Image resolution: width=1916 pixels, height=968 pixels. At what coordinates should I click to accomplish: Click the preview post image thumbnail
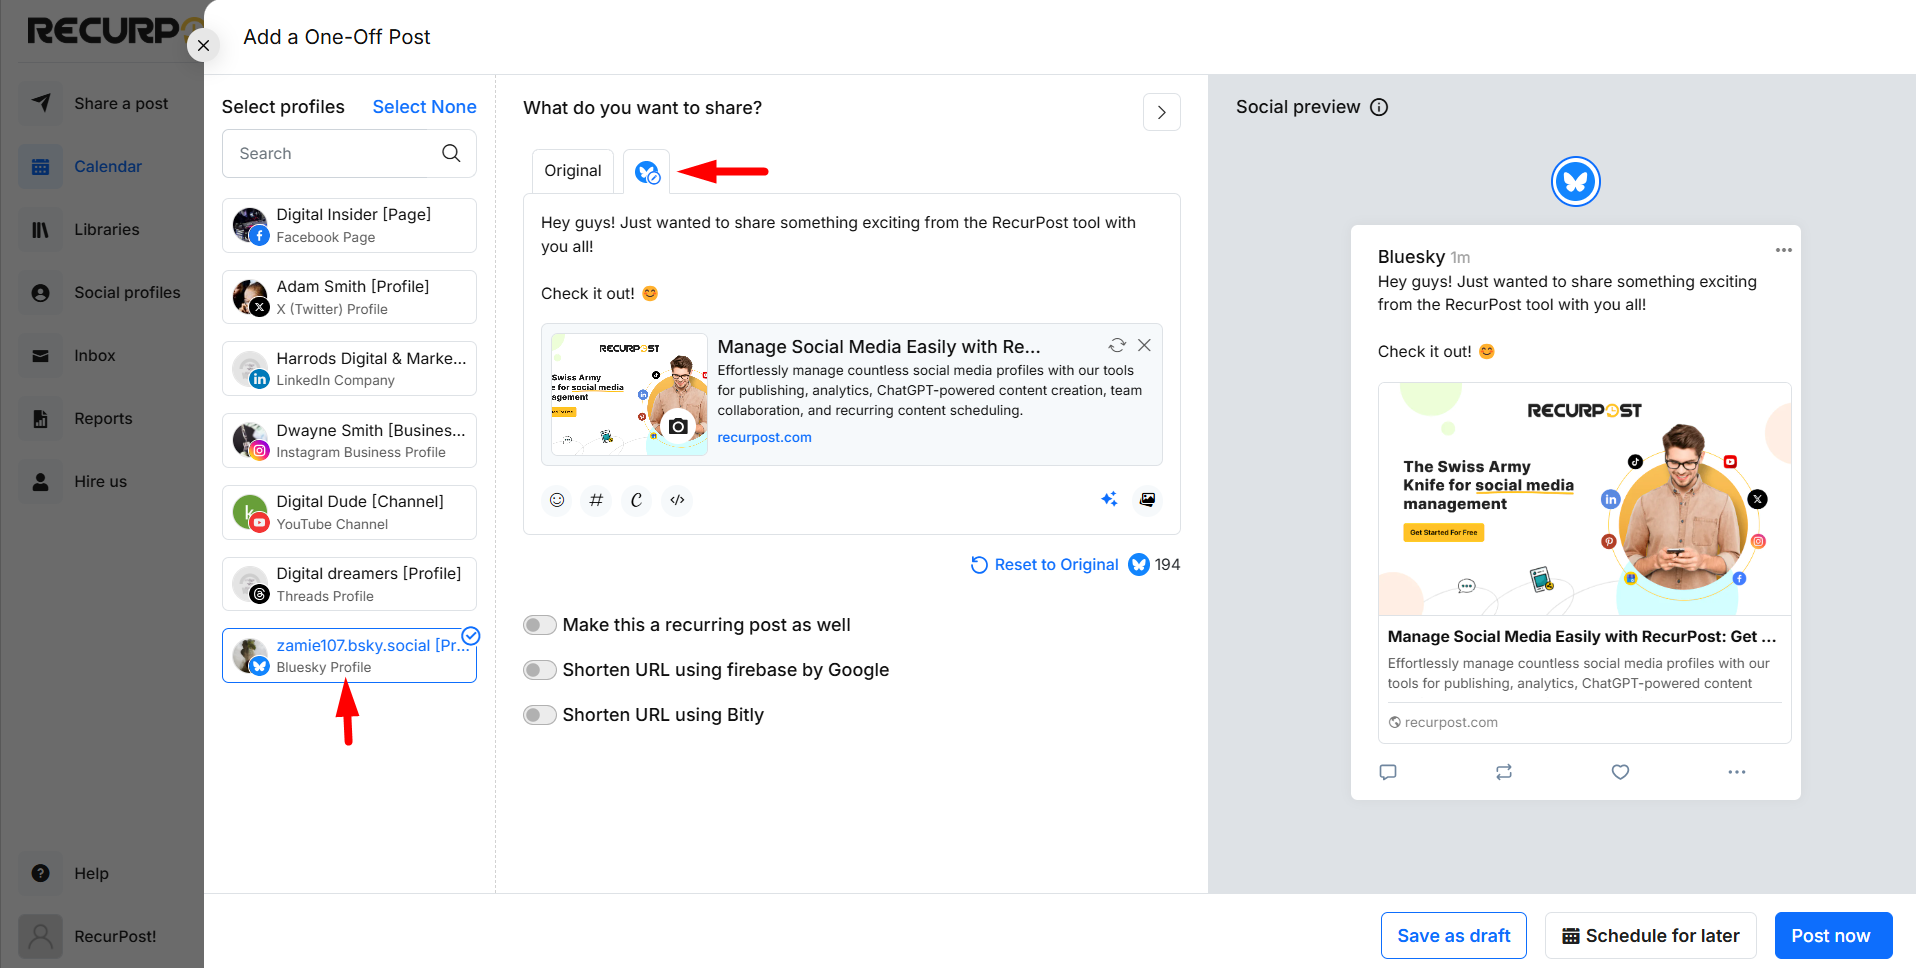coord(1584,499)
